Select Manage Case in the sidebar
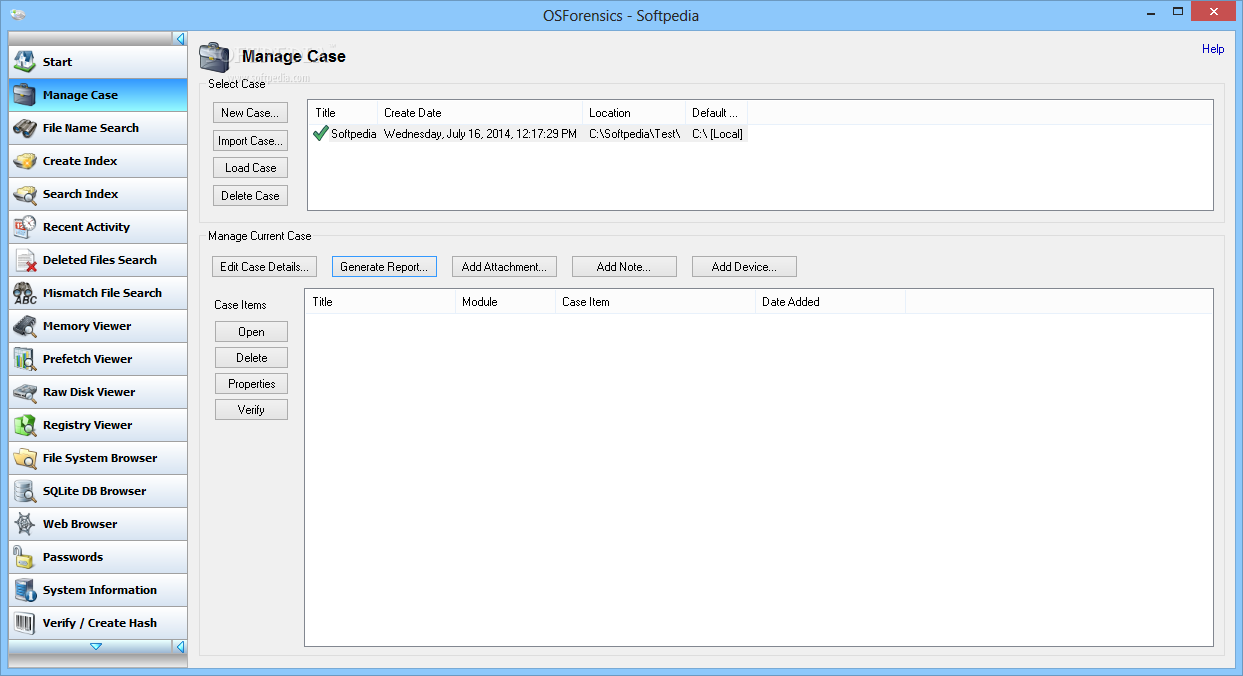 (x=98, y=95)
